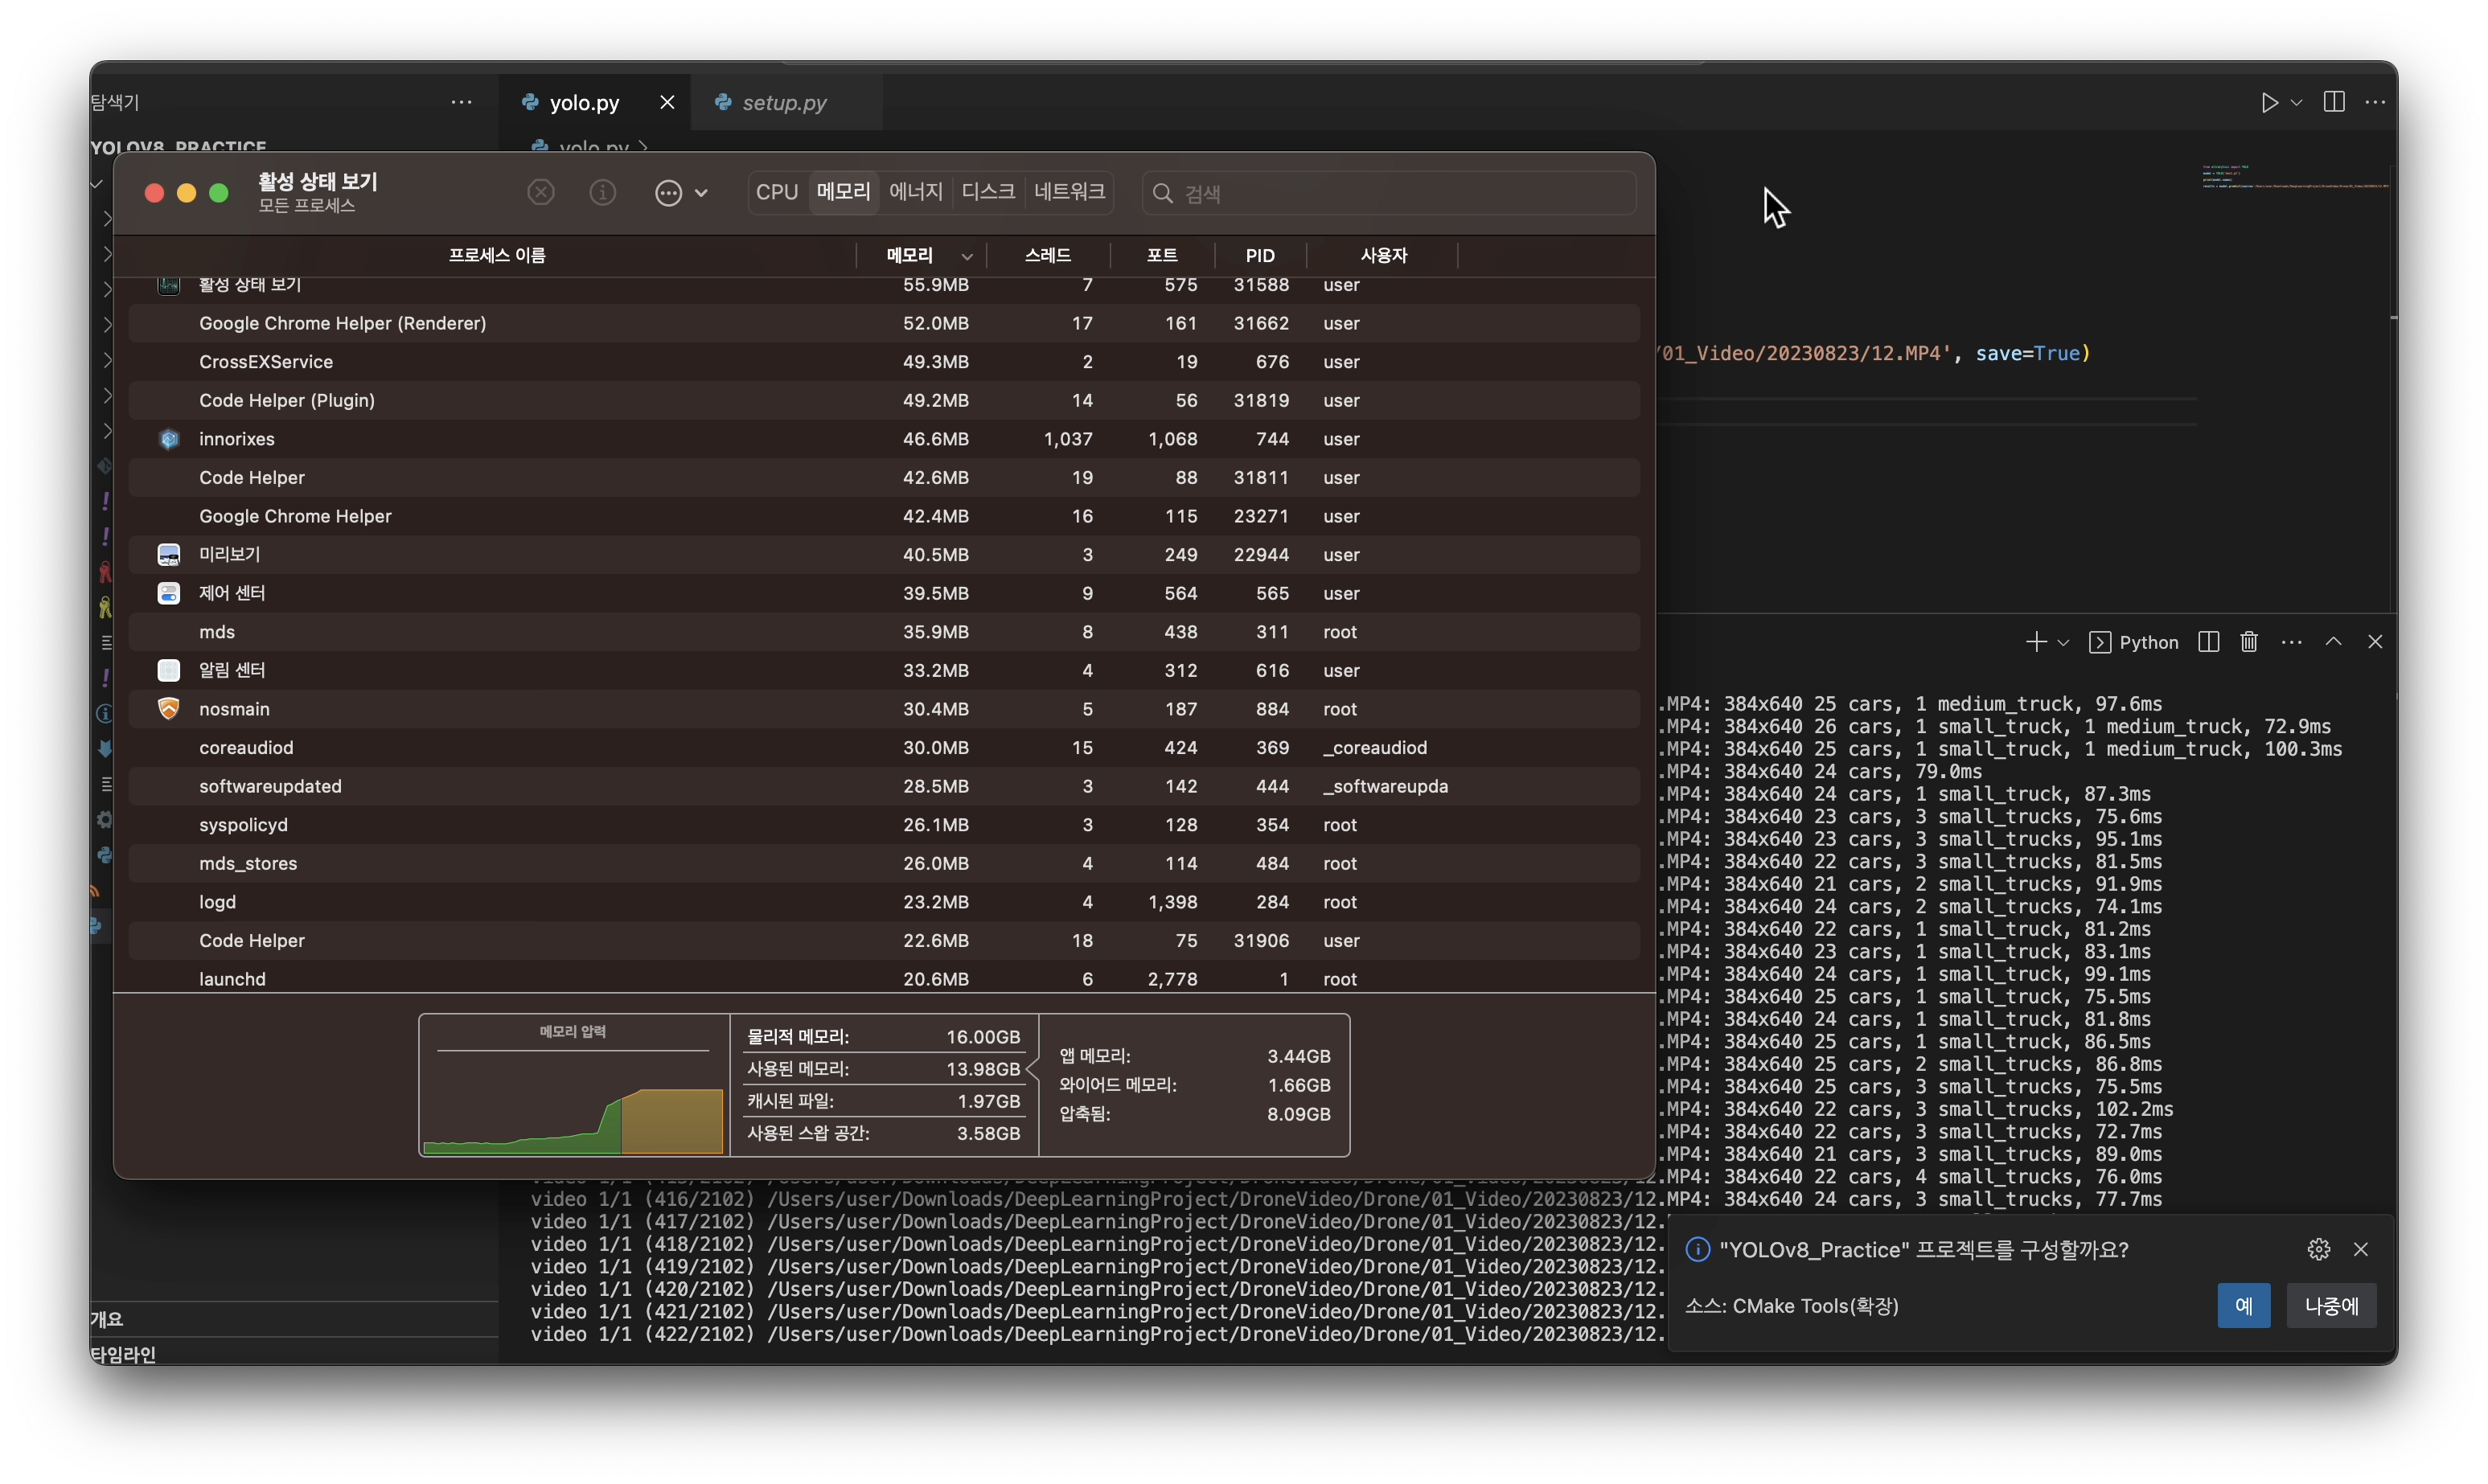Click the 예 button in the CMake prompt

(x=2243, y=1306)
